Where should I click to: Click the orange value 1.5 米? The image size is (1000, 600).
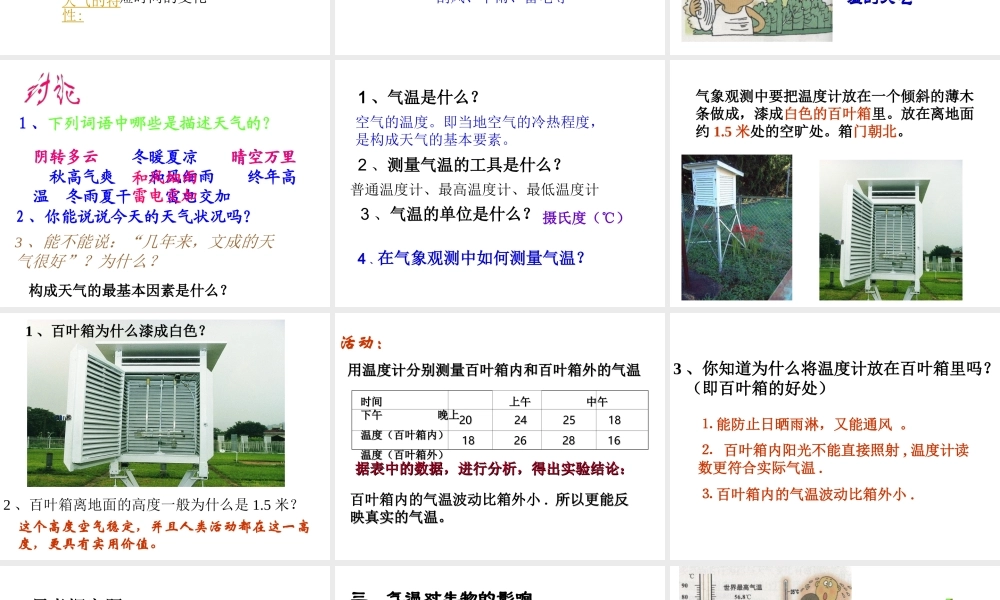[732, 132]
